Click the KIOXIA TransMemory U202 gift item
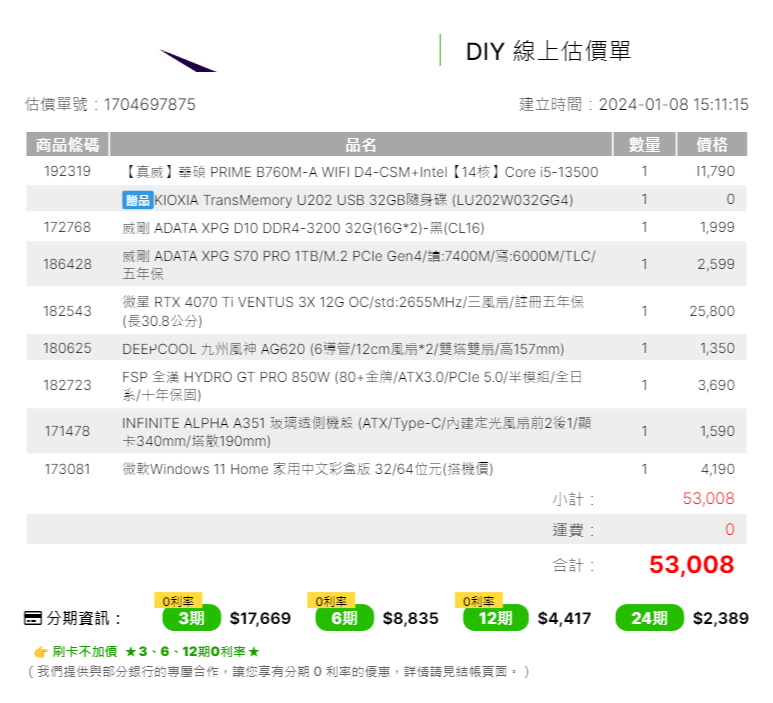Viewport: 773px width, 703px height. tap(364, 200)
